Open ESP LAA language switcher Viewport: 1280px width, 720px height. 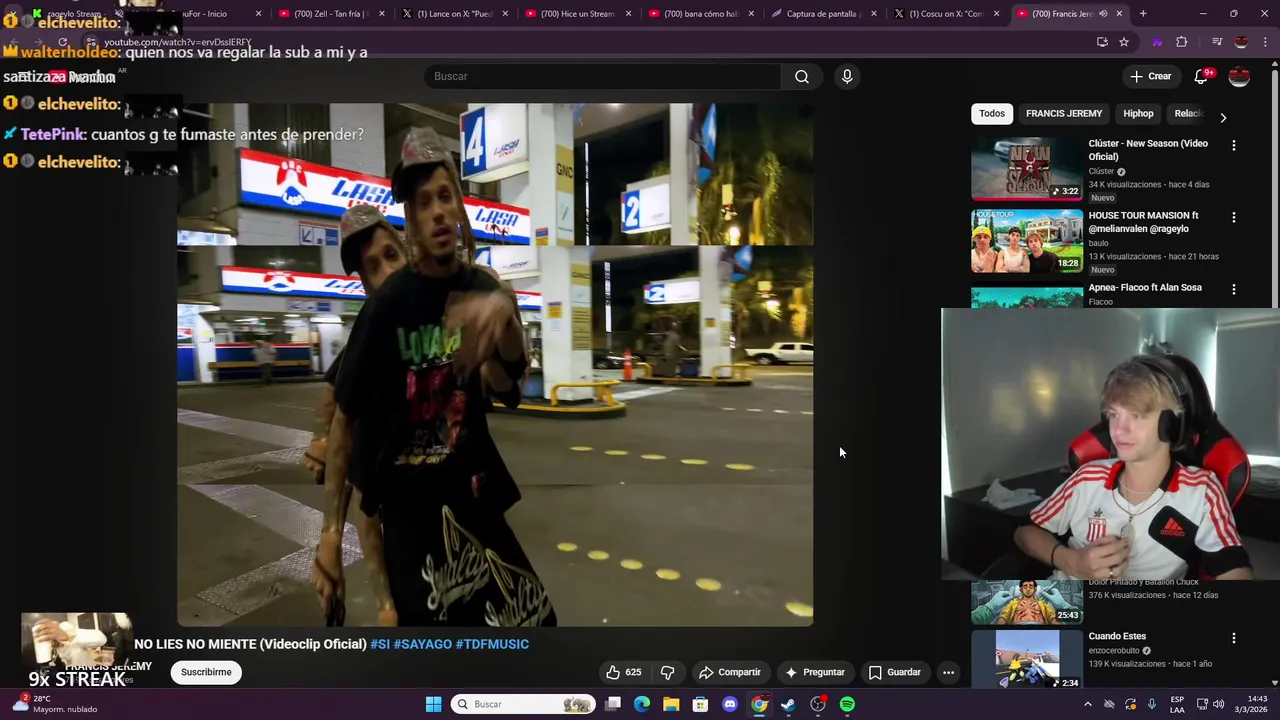(1178, 705)
